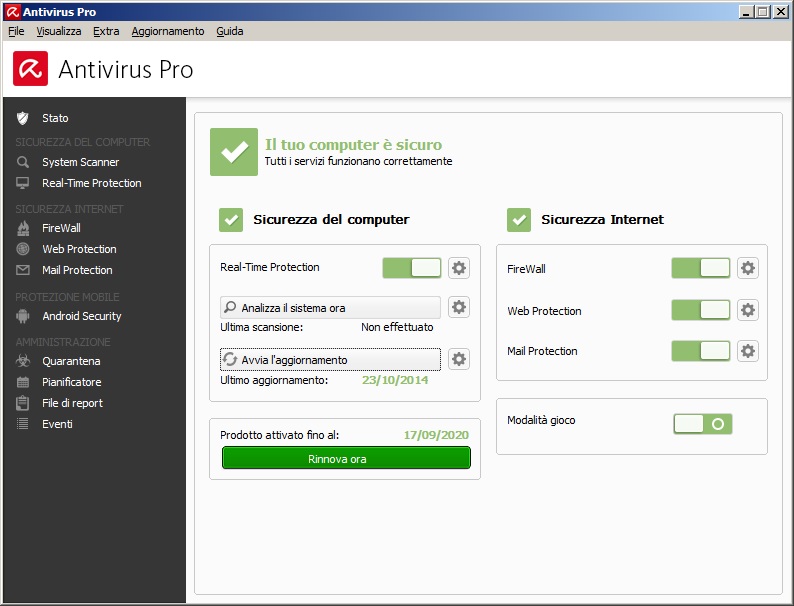Toggle the Mail Protection switch

(x=701, y=351)
